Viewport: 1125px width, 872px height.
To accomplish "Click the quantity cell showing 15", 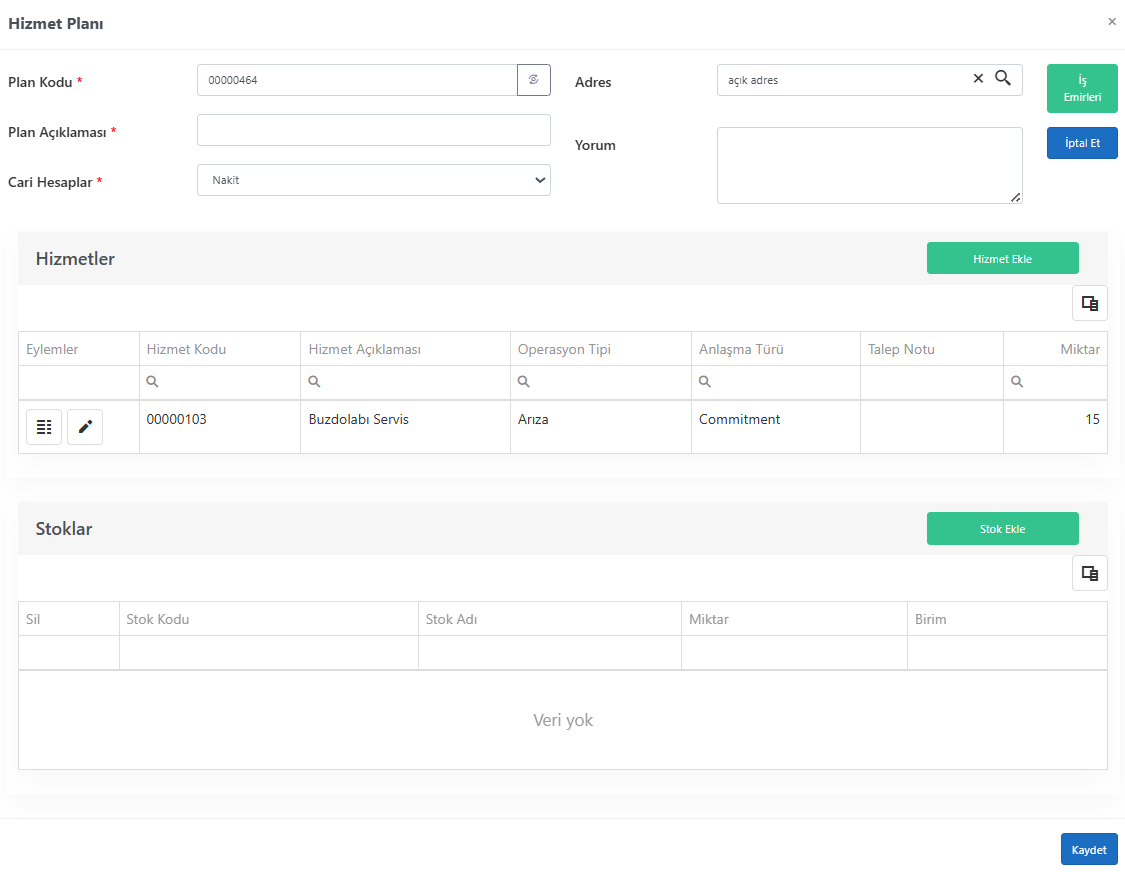I will (1055, 427).
